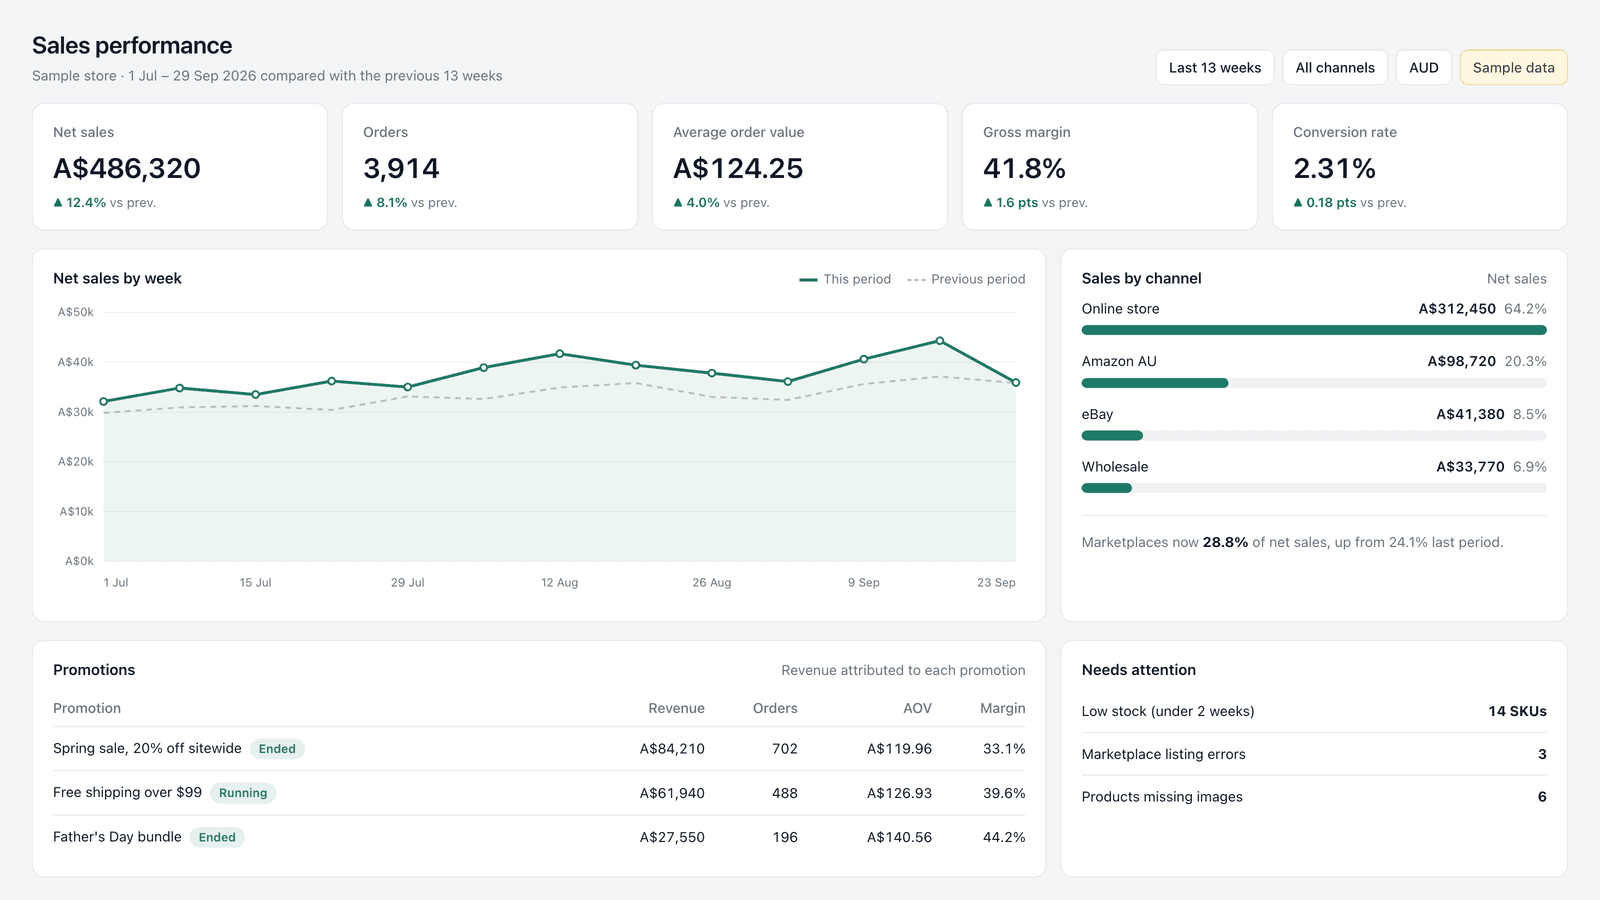The height and width of the screenshot is (900, 1600).
Task: Open the All channels filter
Action: (1335, 68)
